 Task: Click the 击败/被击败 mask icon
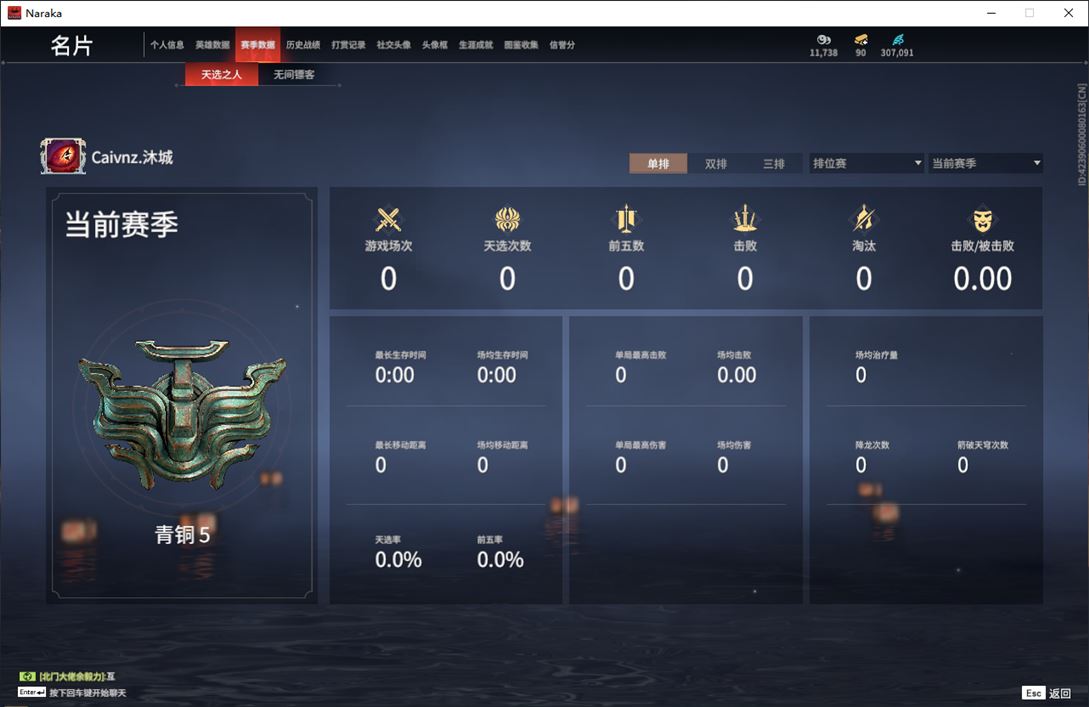click(x=982, y=220)
